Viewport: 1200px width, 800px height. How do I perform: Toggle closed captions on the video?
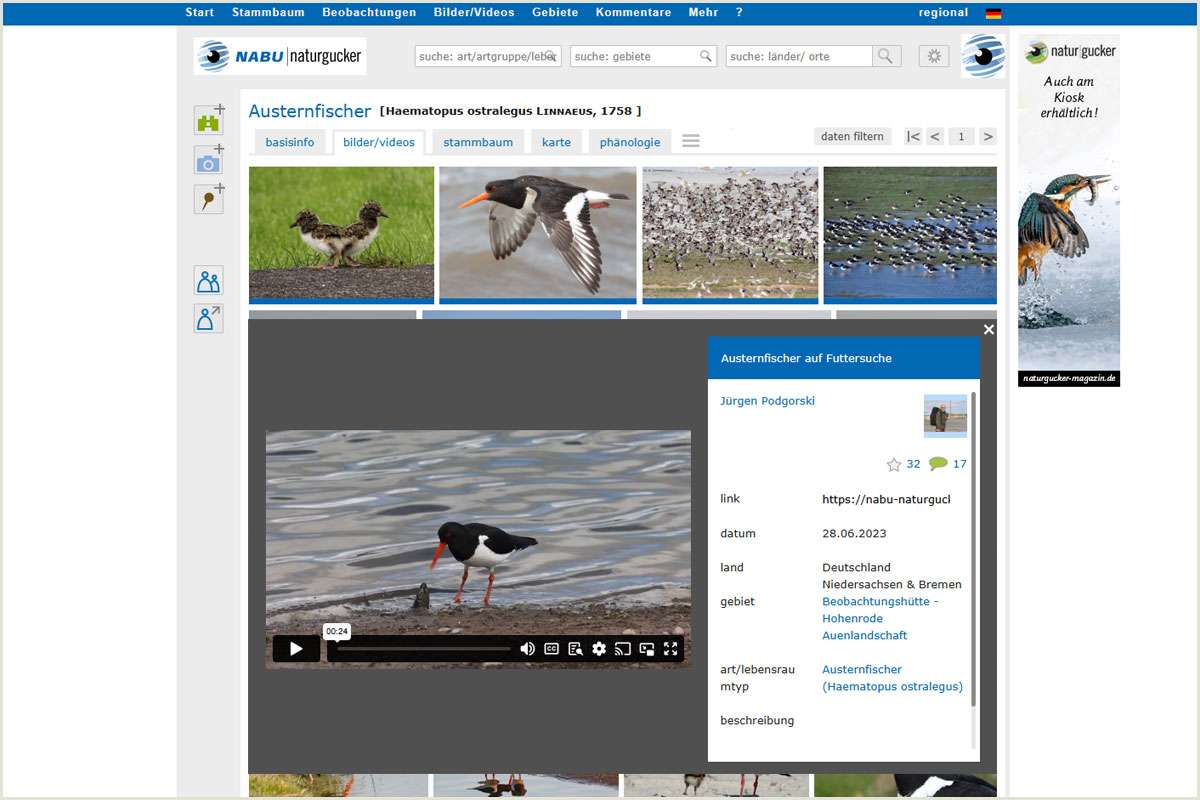click(x=551, y=648)
